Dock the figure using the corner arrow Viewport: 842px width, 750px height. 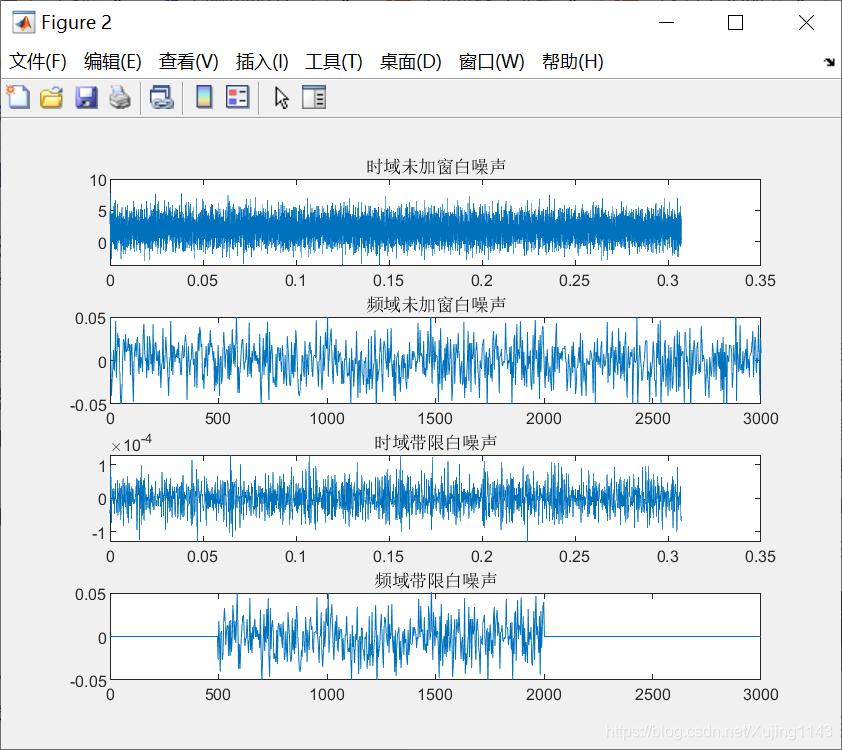pos(830,62)
